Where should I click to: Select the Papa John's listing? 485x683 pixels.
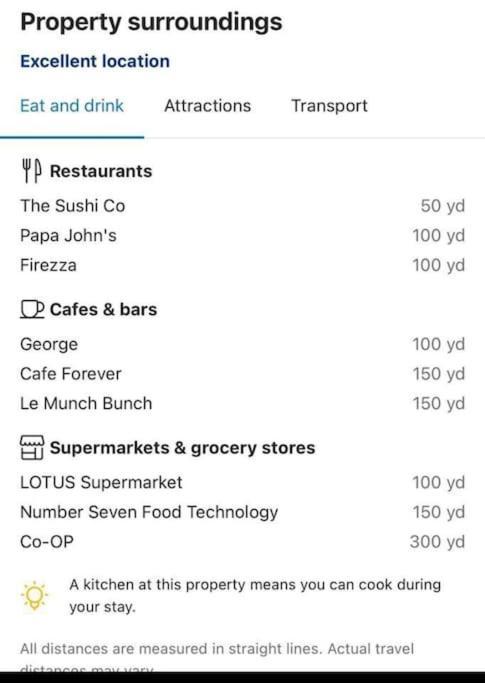[242, 236]
